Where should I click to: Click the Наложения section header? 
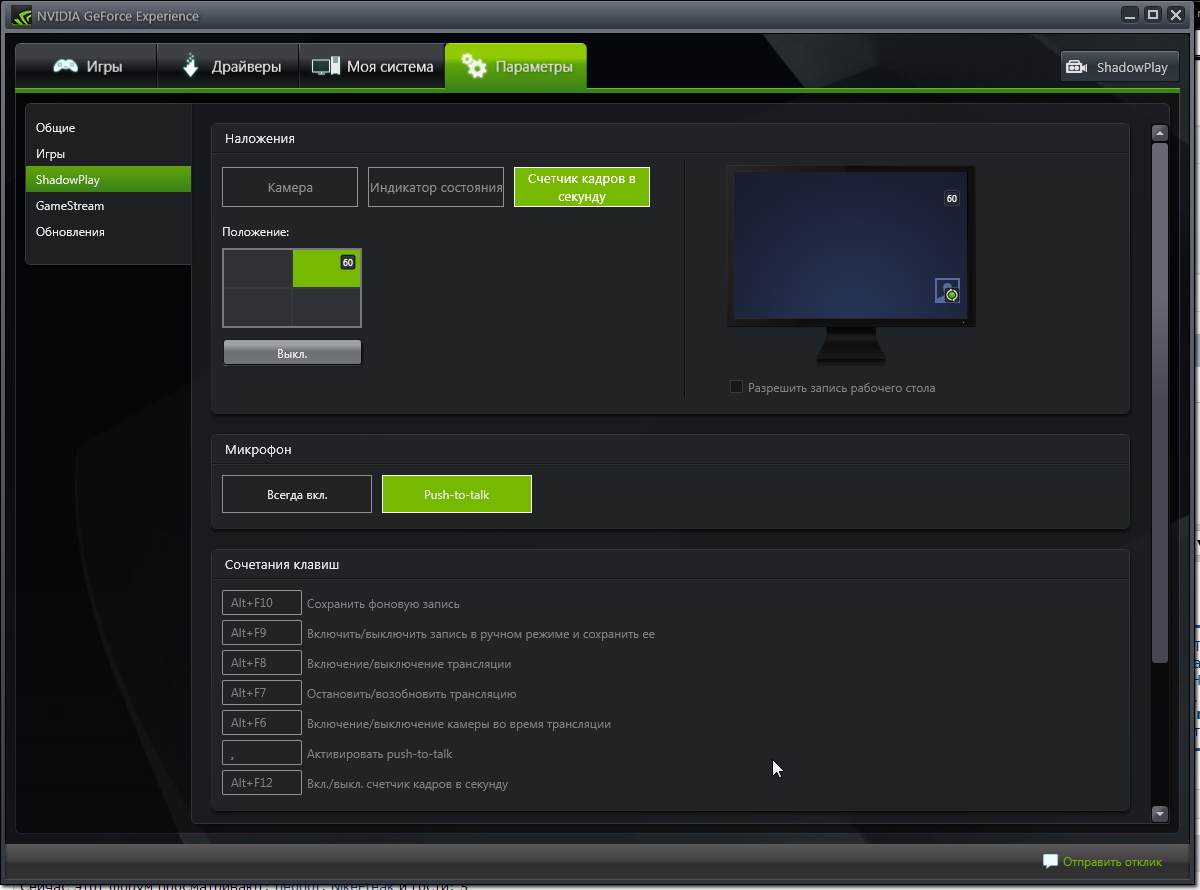(260, 139)
